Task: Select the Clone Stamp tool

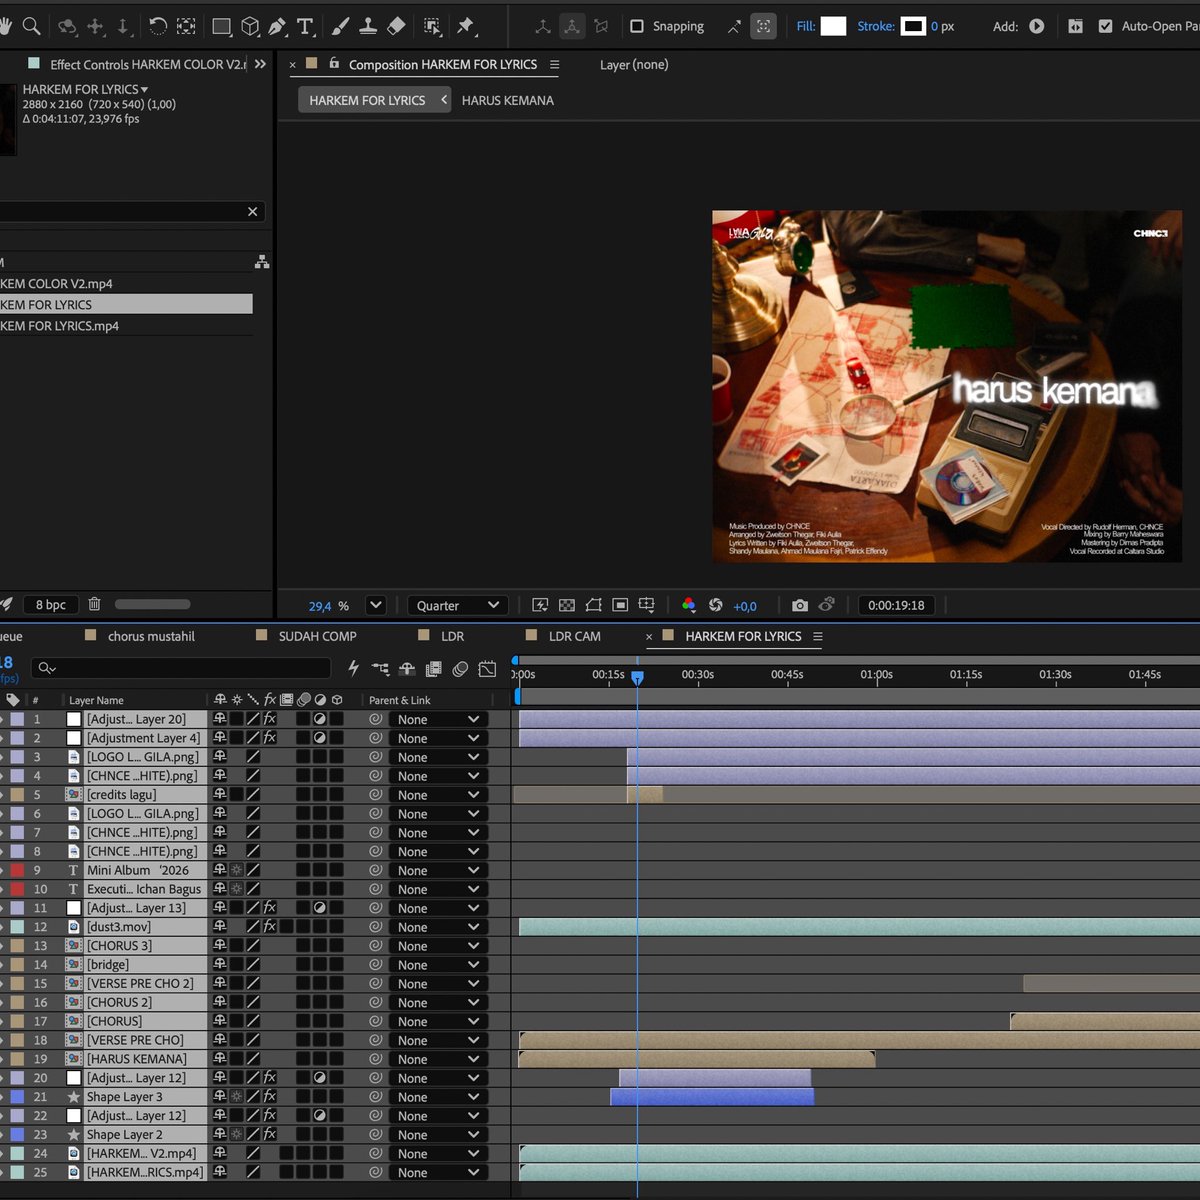Action: pos(368,26)
